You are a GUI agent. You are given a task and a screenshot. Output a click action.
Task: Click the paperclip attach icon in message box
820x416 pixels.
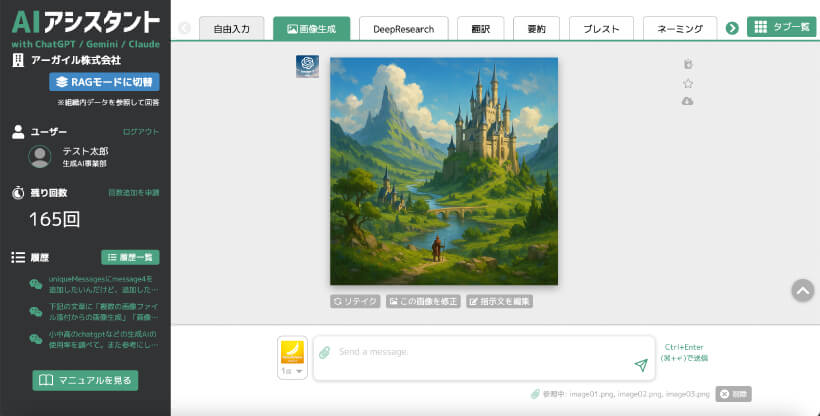pos(325,352)
